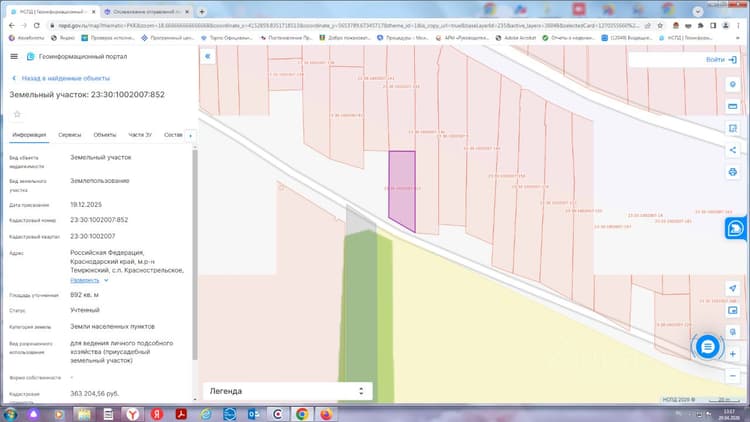Screen dimensions: 750x422
Task: Switch to the Части ЗУ tab
Action: point(140,135)
